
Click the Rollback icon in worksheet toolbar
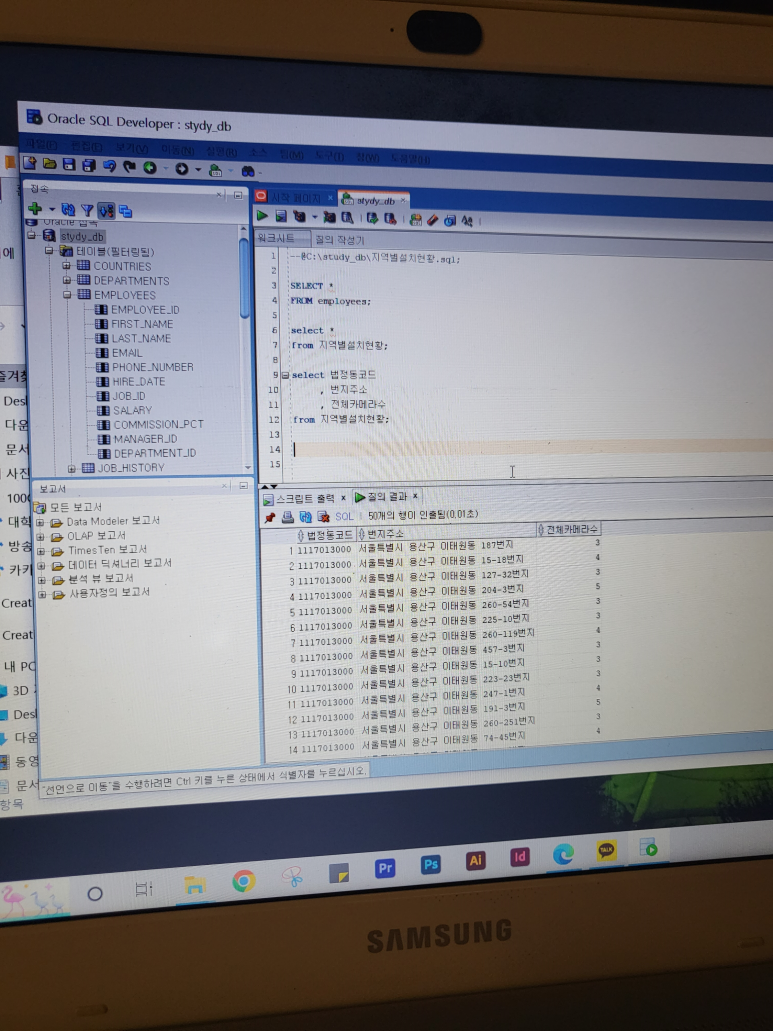tap(390, 219)
